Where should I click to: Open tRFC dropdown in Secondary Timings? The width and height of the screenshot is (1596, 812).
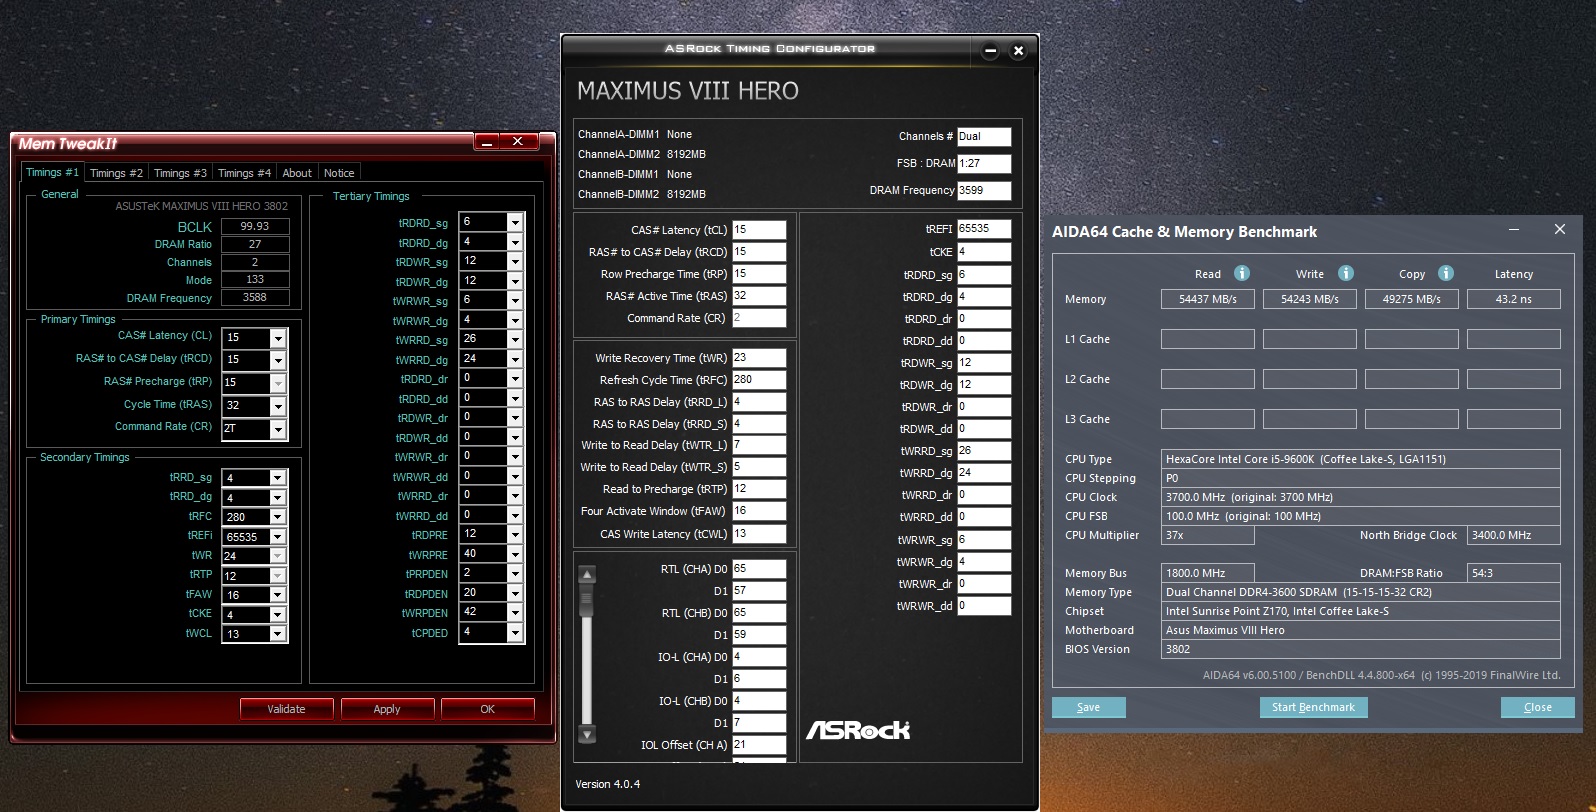click(x=278, y=517)
